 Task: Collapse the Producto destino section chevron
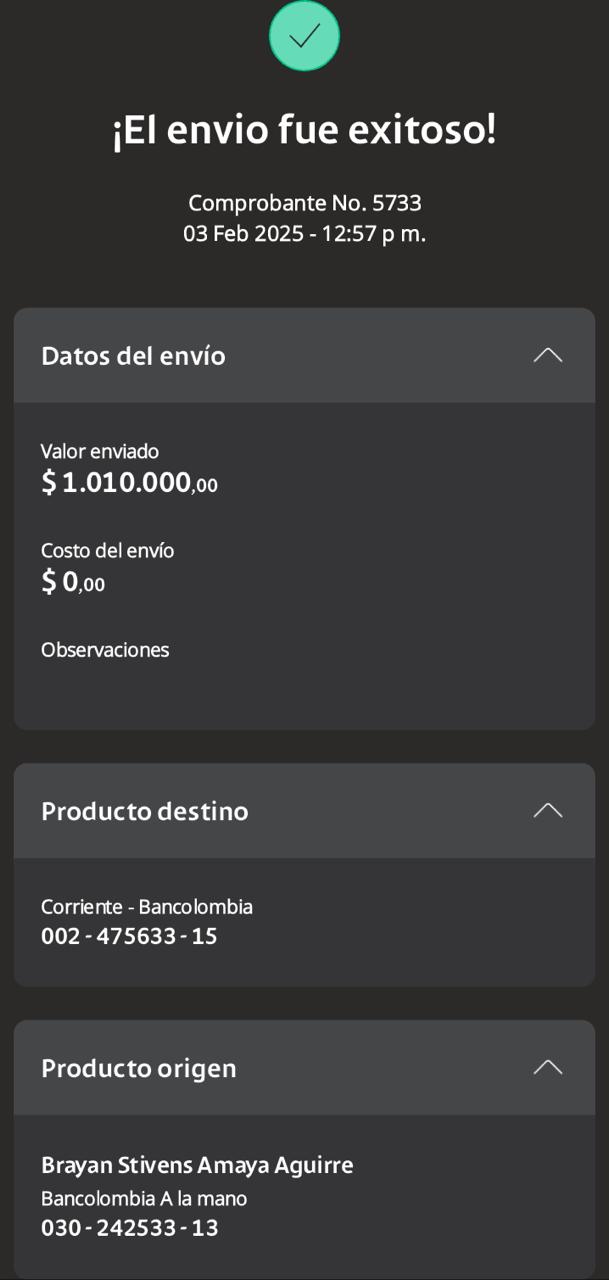click(x=547, y=810)
